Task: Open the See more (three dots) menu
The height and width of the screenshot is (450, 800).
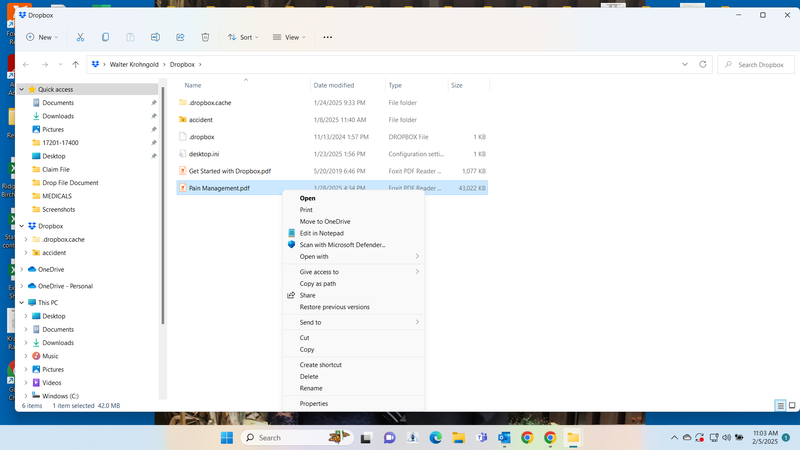Action: click(327, 37)
